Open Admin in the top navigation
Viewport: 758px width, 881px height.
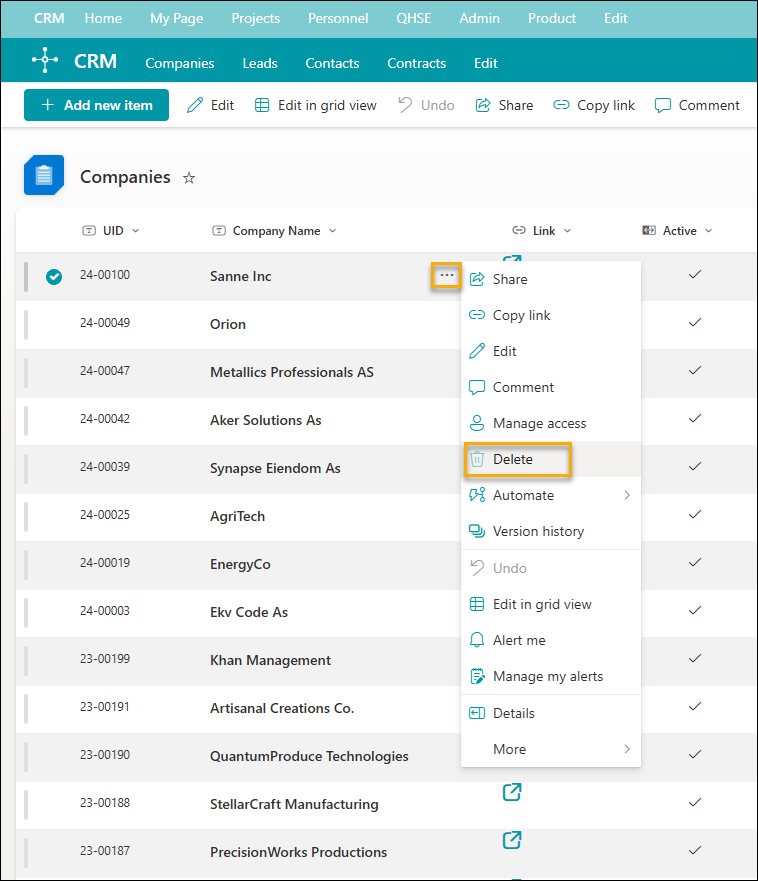[479, 19]
